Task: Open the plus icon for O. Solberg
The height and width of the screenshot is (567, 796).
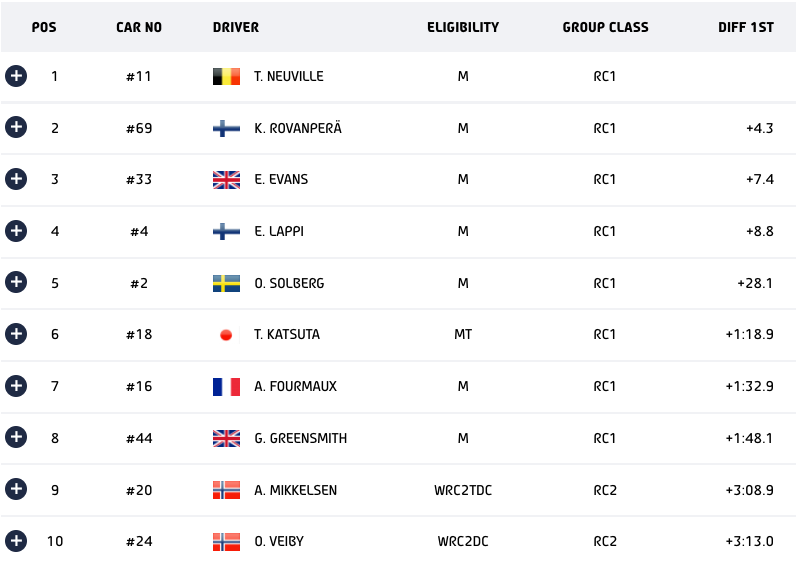Action: point(16,282)
